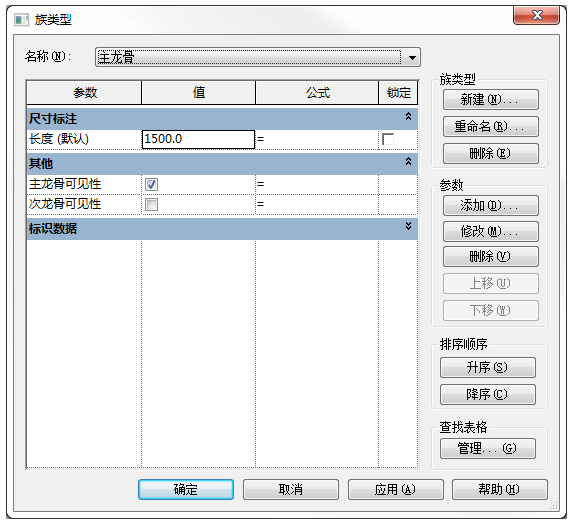The image size is (577, 528).
Task: Click the 族类型 dialog title icon
Action: [21, 20]
